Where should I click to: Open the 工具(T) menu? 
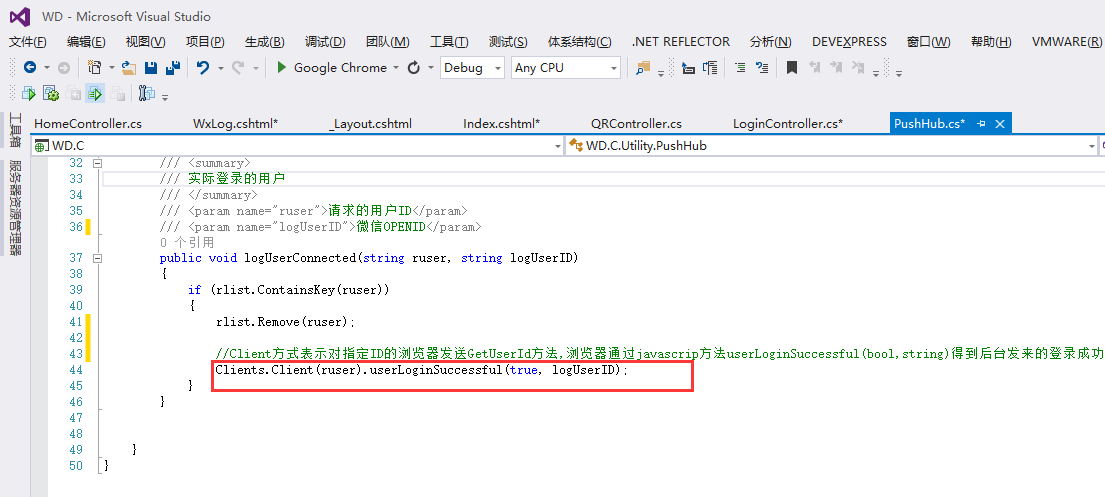(450, 42)
